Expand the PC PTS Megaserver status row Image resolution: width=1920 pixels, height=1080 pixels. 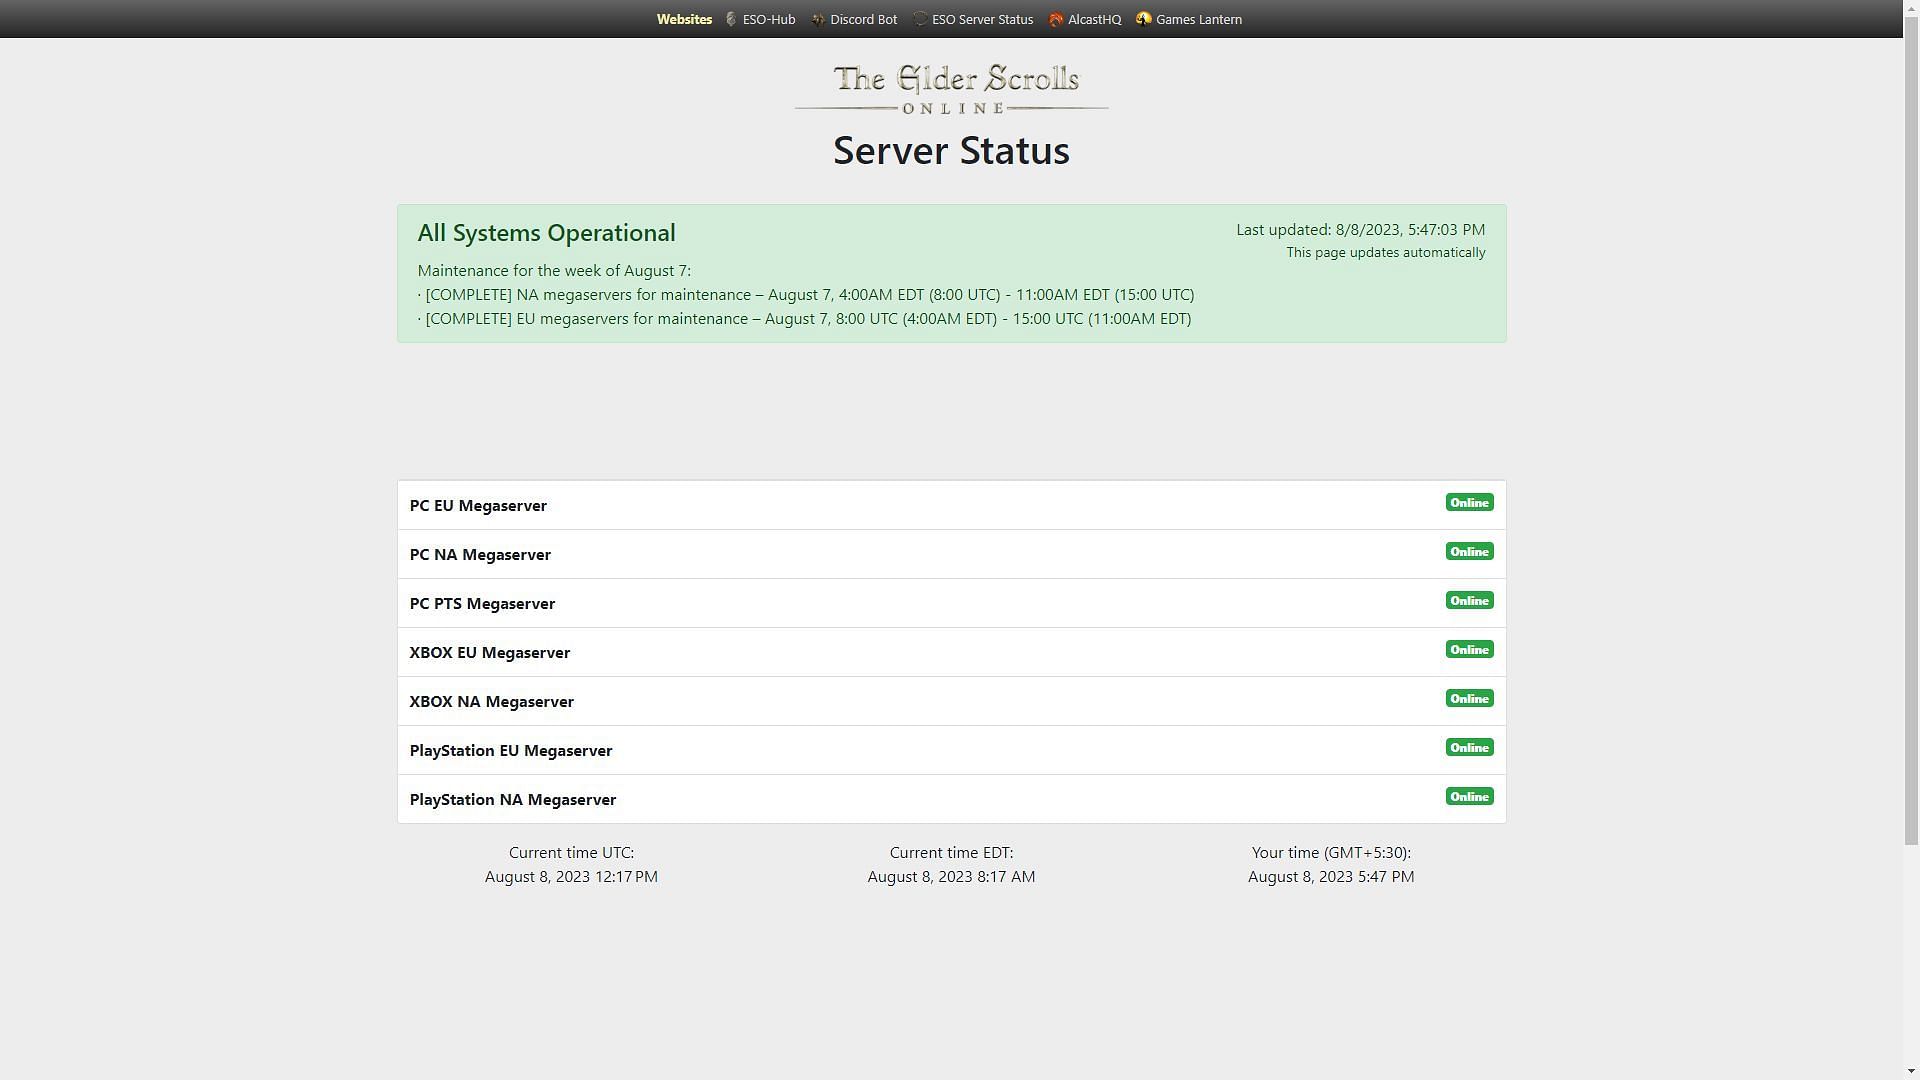coord(952,603)
